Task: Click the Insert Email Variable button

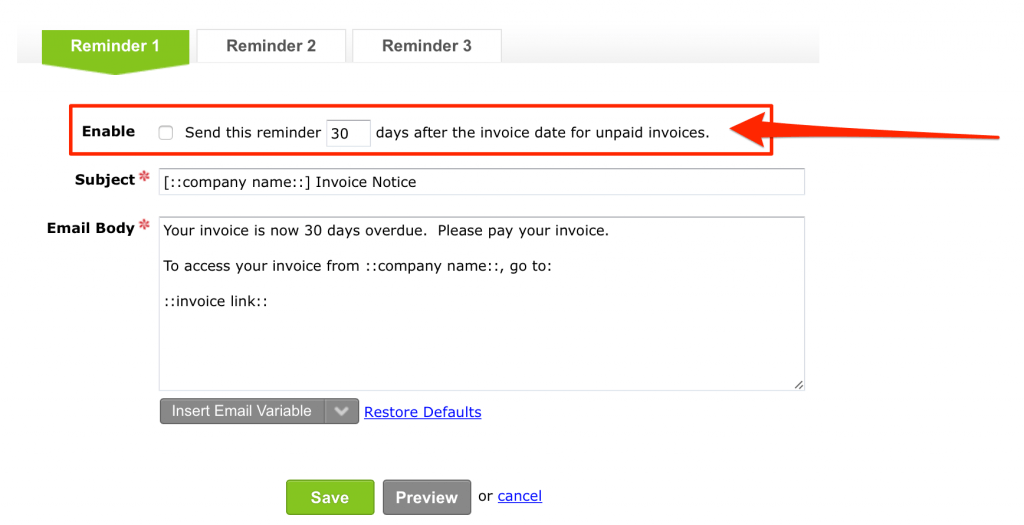Action: click(x=242, y=411)
